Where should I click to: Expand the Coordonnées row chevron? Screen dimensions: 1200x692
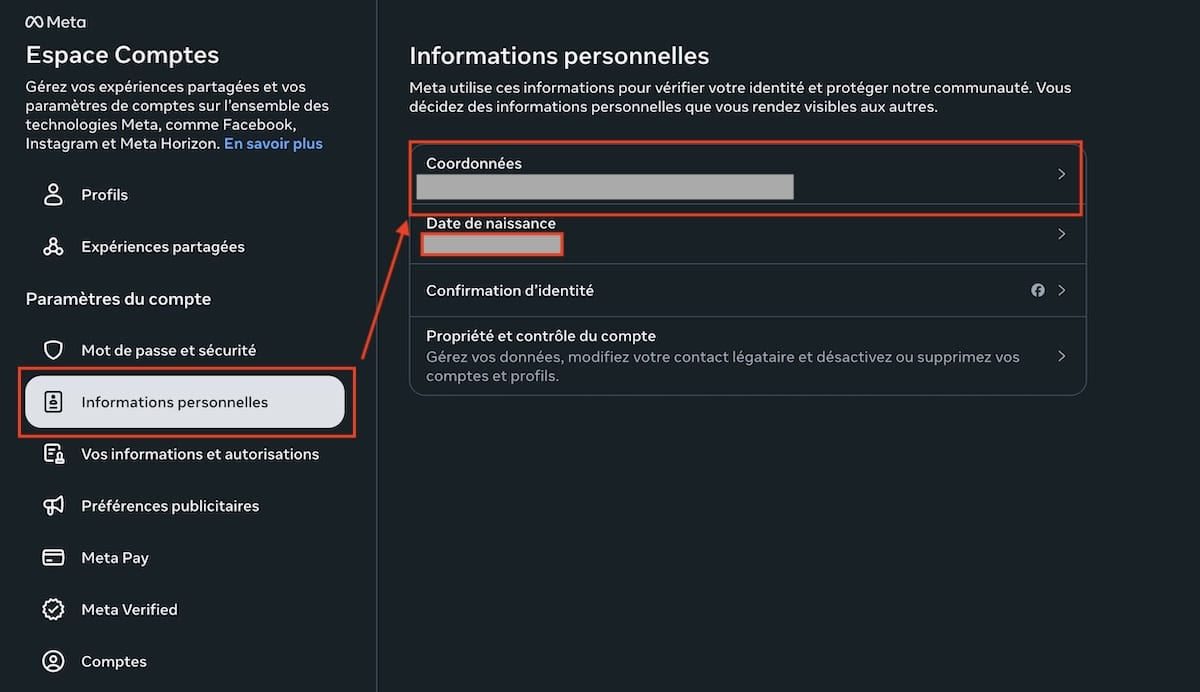click(1062, 174)
